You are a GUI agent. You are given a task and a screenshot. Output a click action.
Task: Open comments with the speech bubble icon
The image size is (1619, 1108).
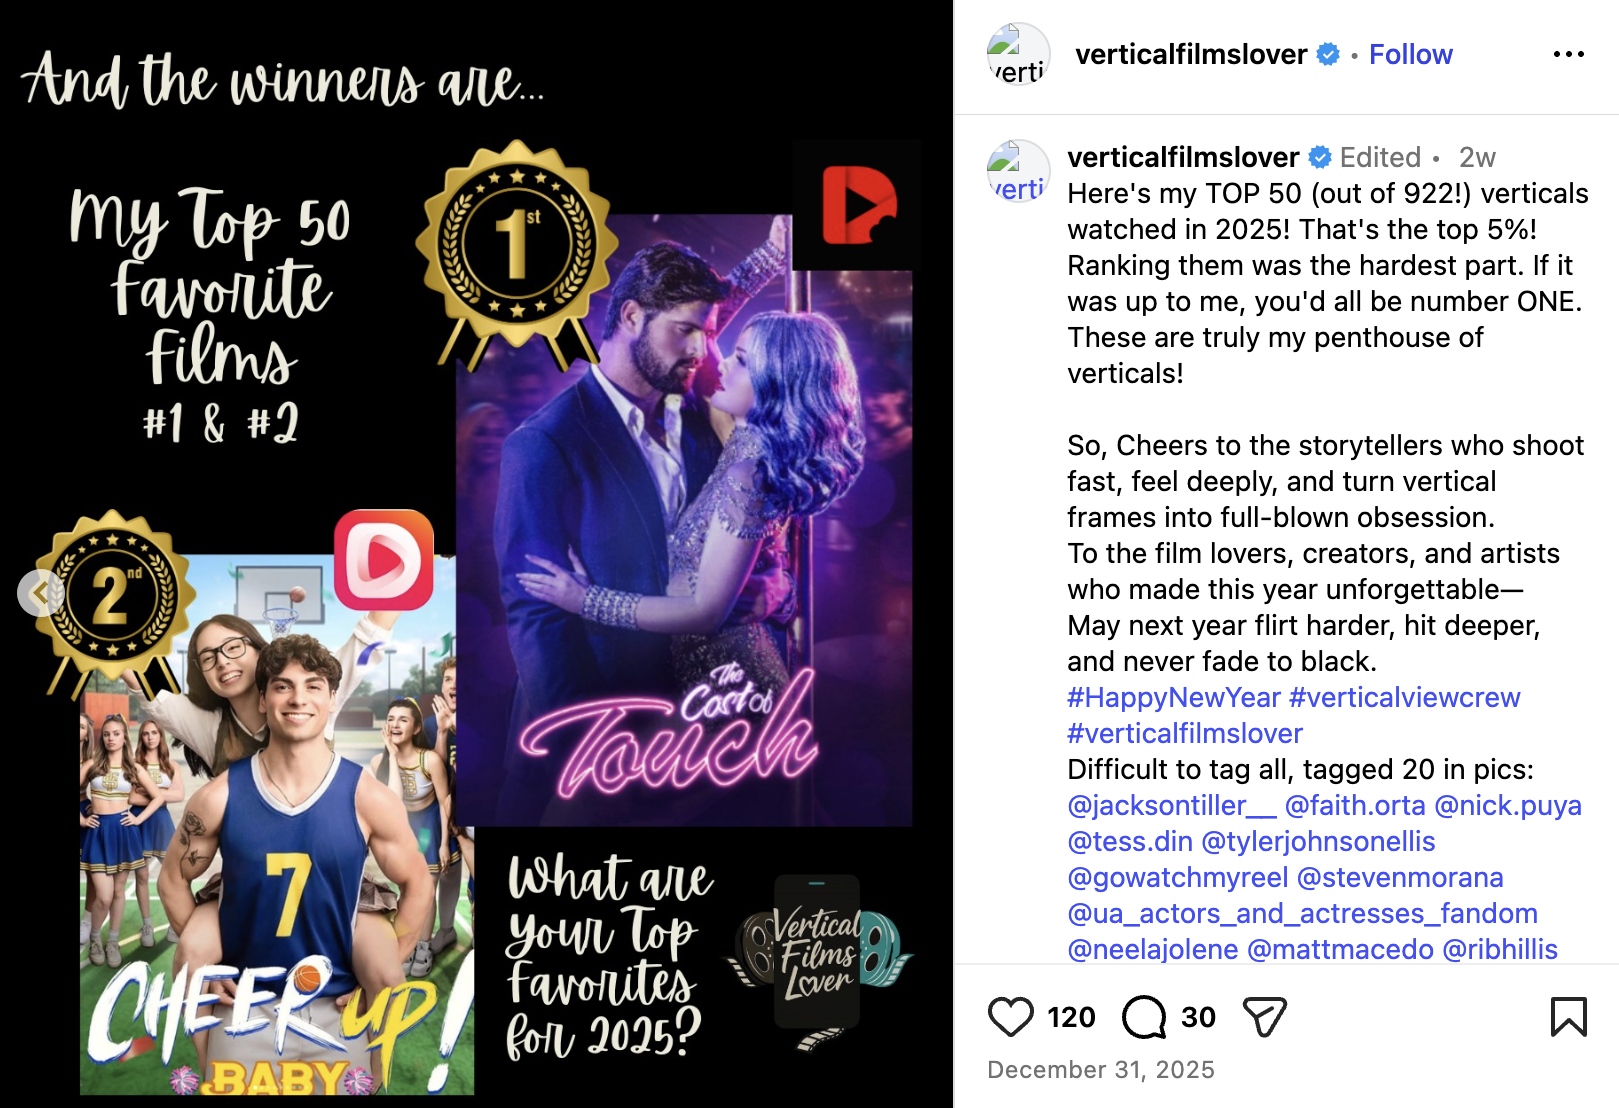[x=1144, y=1017]
